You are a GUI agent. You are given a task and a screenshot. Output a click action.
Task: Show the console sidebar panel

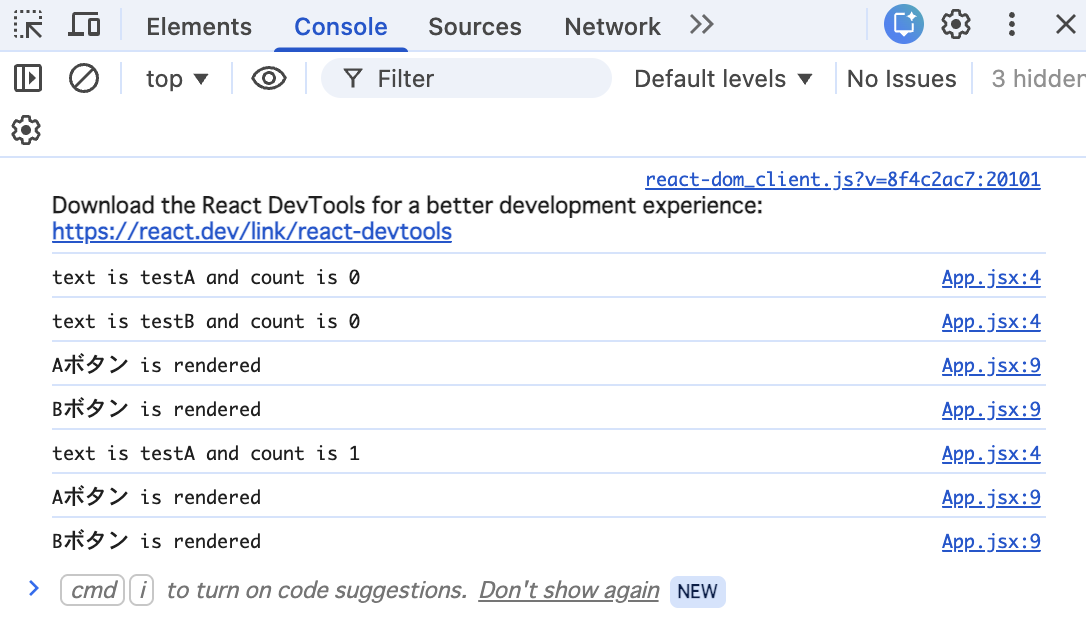[x=28, y=78]
